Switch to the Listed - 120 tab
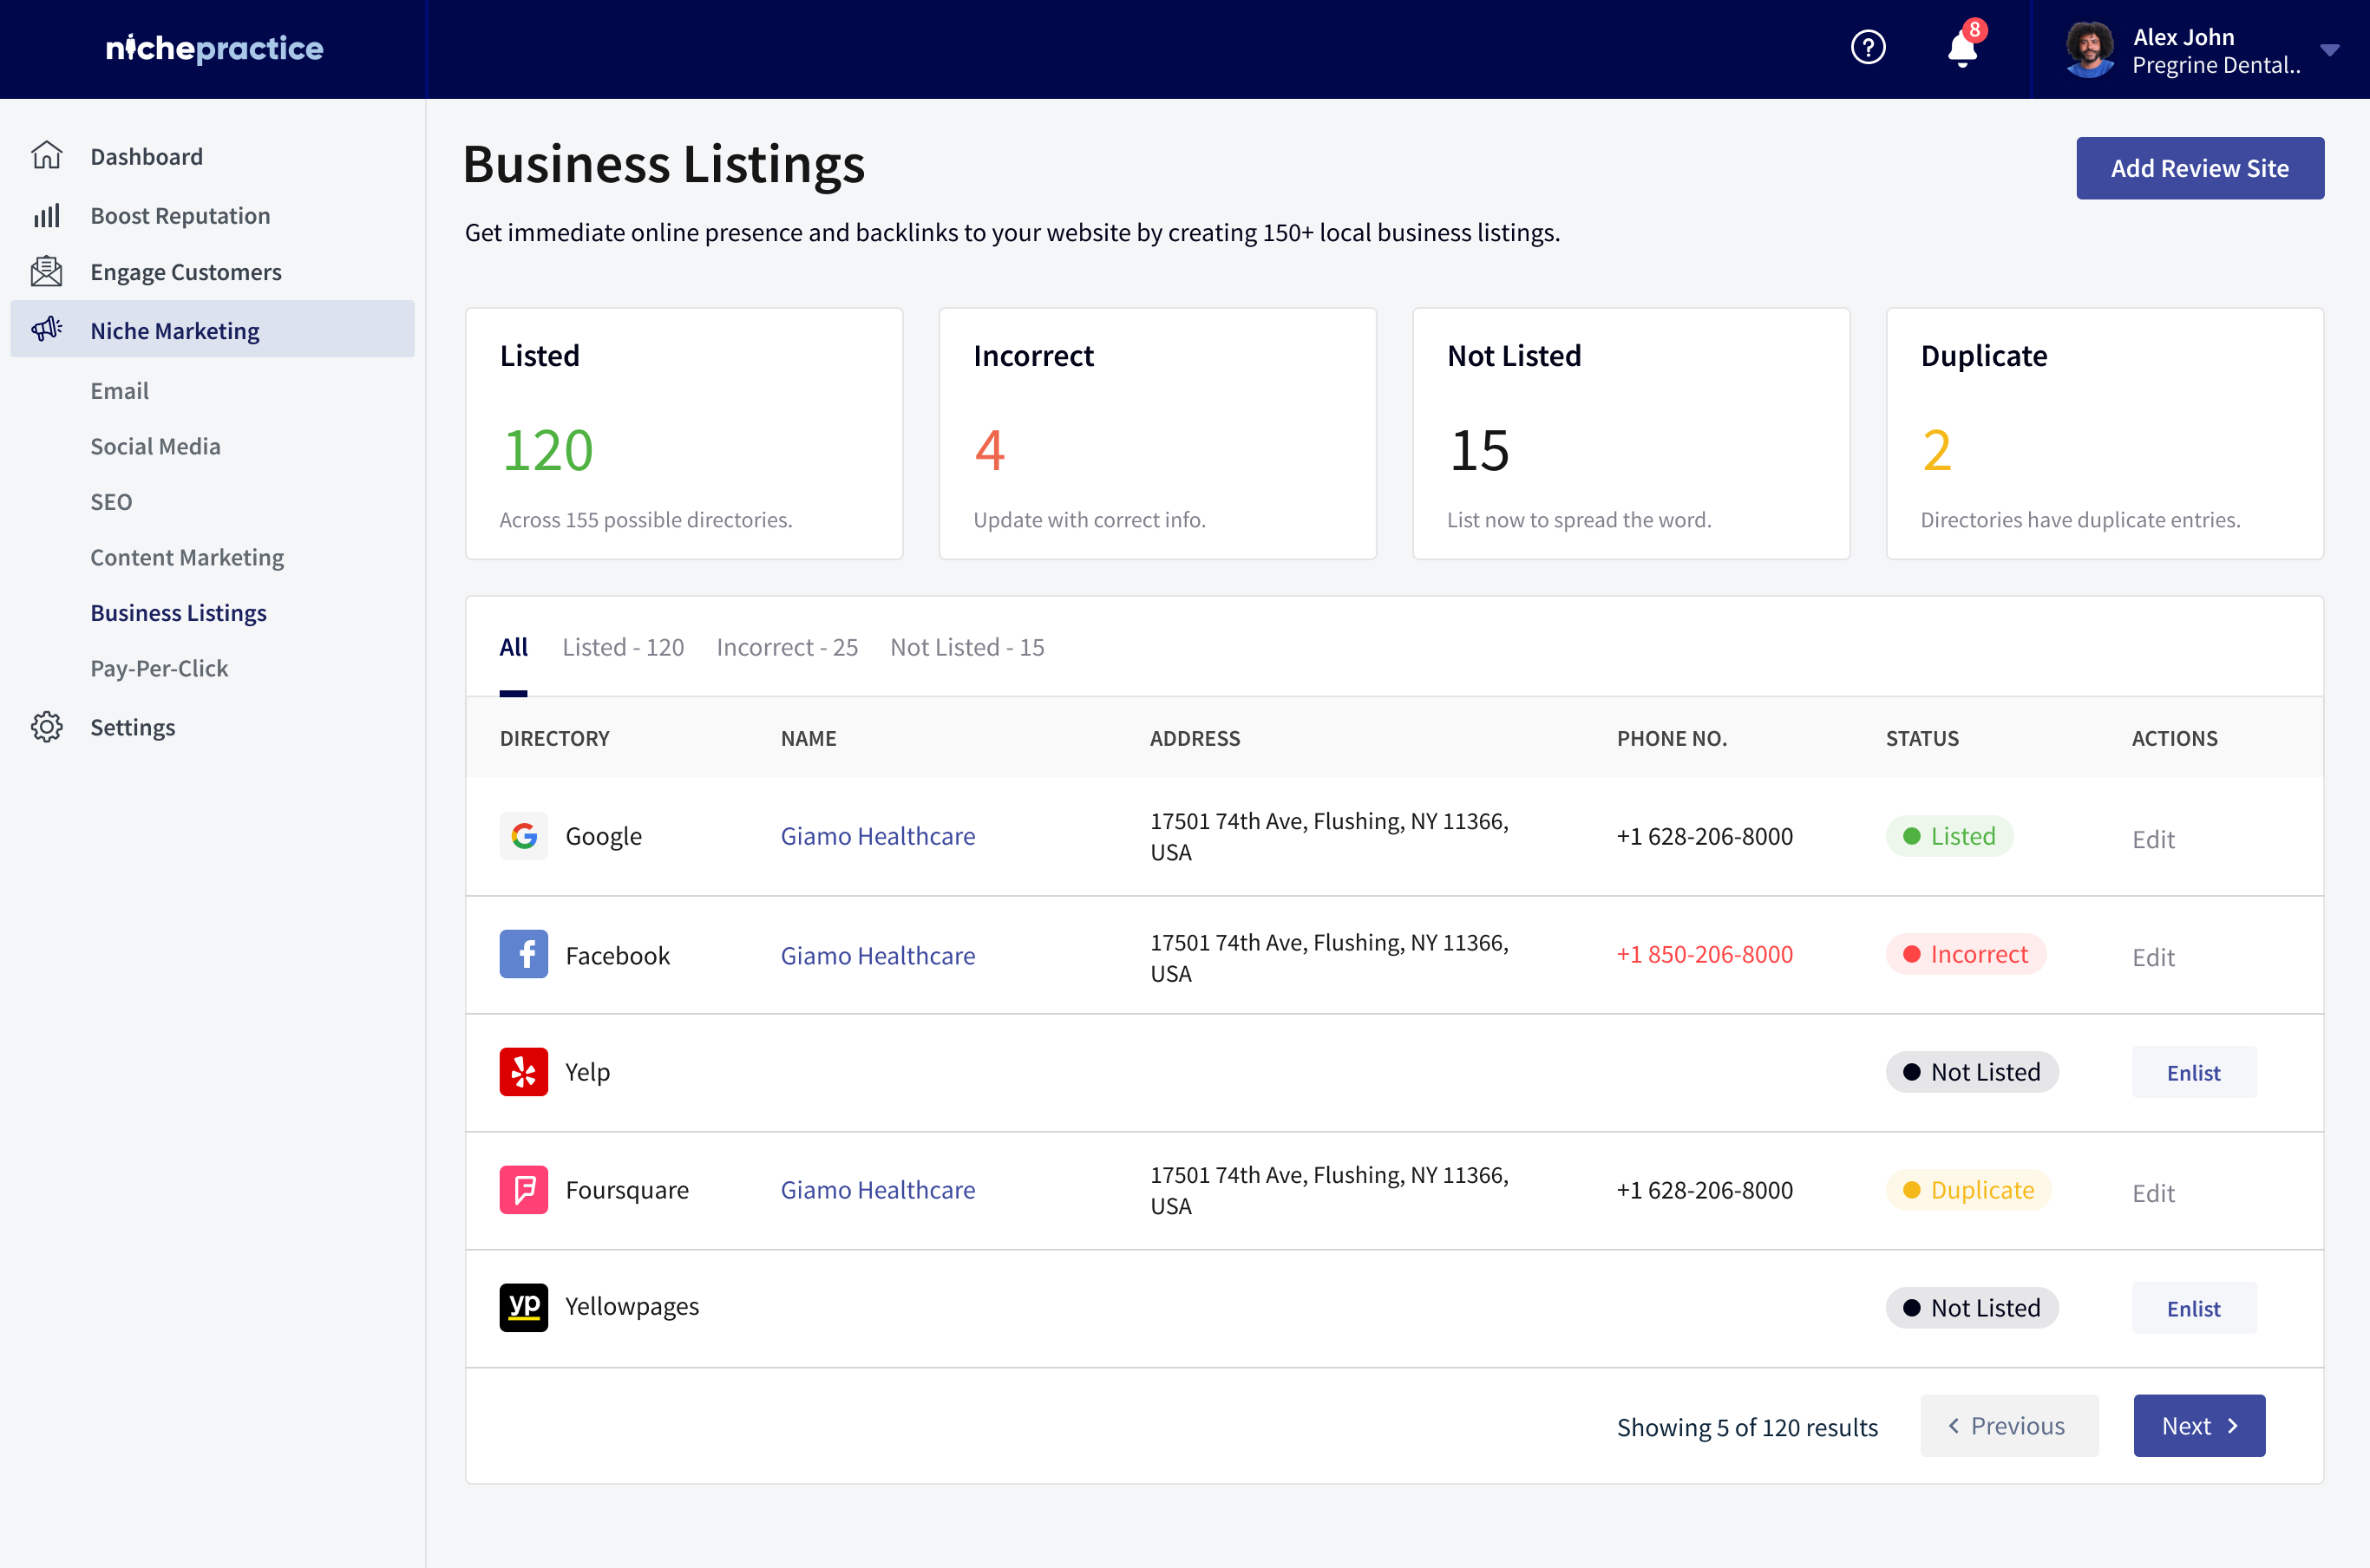The width and height of the screenshot is (2370, 1568). coord(623,647)
